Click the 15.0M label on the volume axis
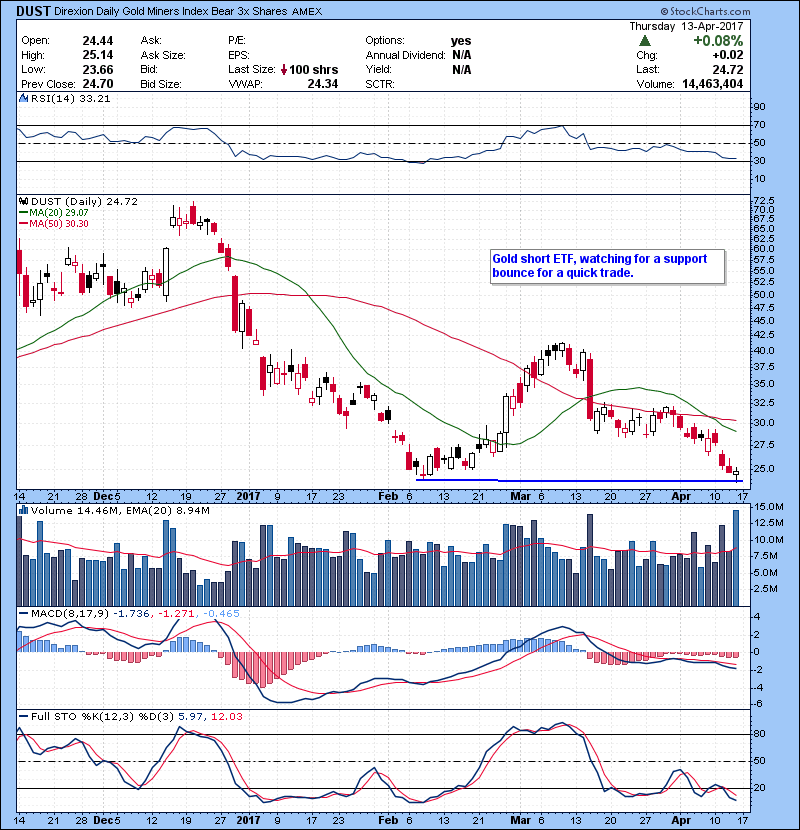800x830 pixels. (x=769, y=507)
